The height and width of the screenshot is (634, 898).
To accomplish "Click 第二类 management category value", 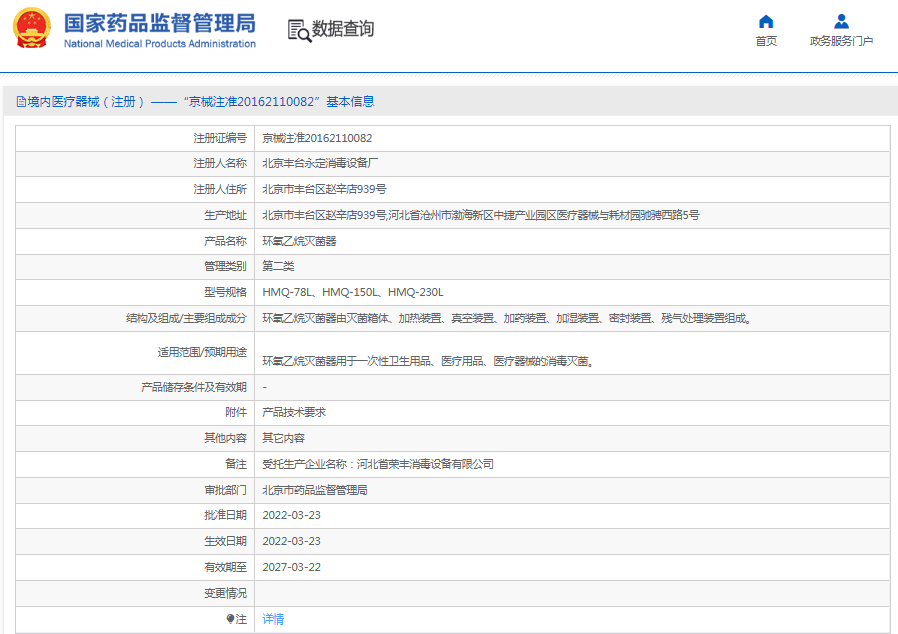I will coord(278,266).
